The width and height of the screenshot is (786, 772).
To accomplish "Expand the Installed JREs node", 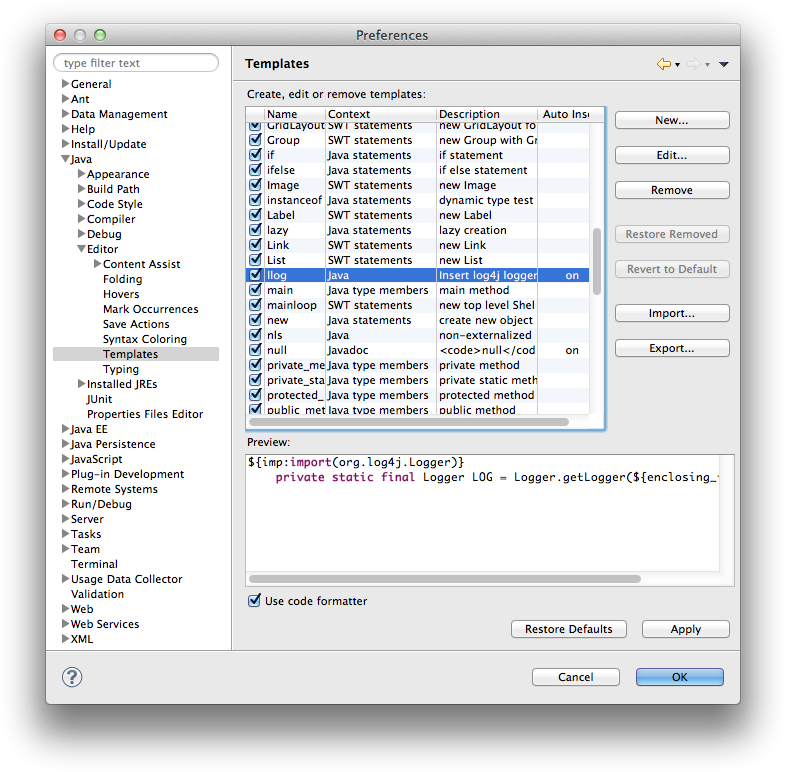I will 81,384.
